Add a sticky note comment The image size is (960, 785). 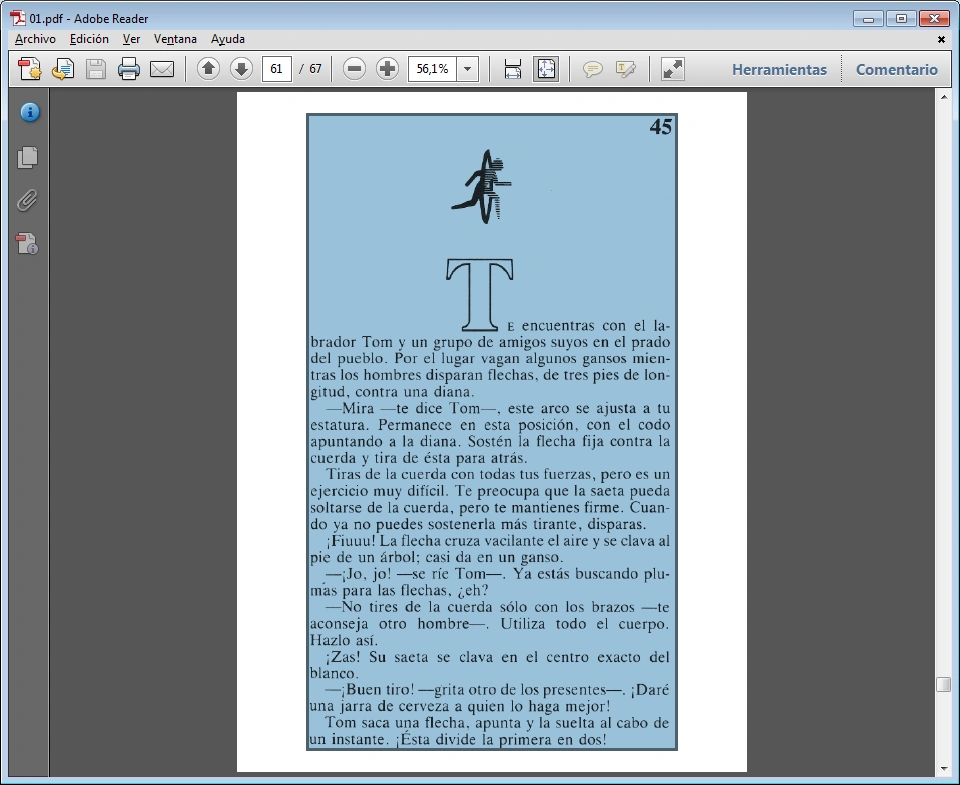click(x=592, y=69)
